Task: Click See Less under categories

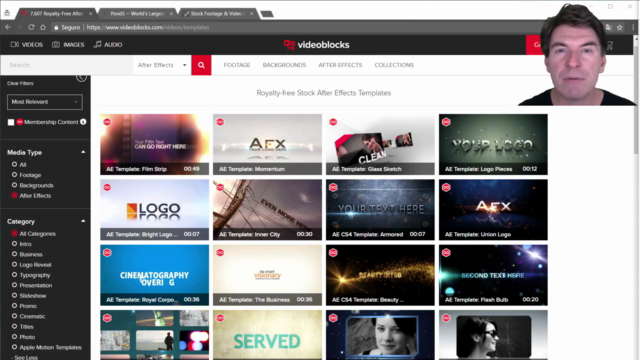Action: pyautogui.click(x=26, y=357)
